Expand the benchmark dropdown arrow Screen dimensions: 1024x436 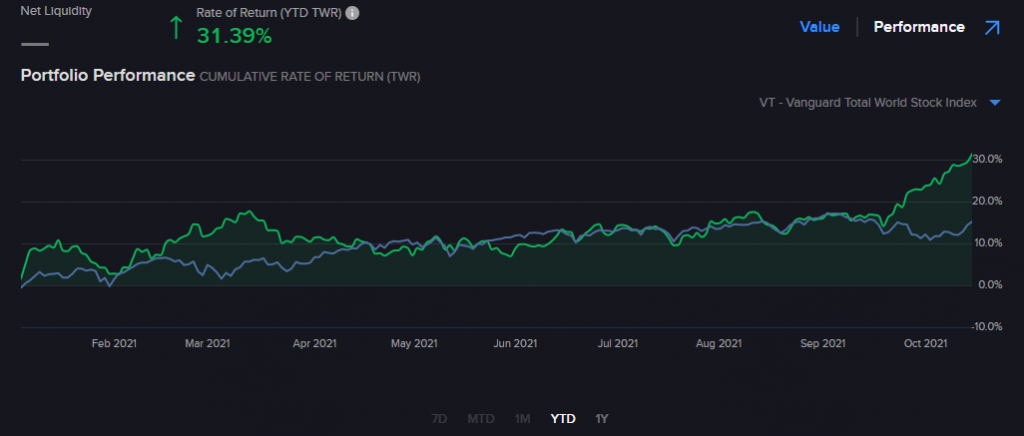(x=995, y=102)
